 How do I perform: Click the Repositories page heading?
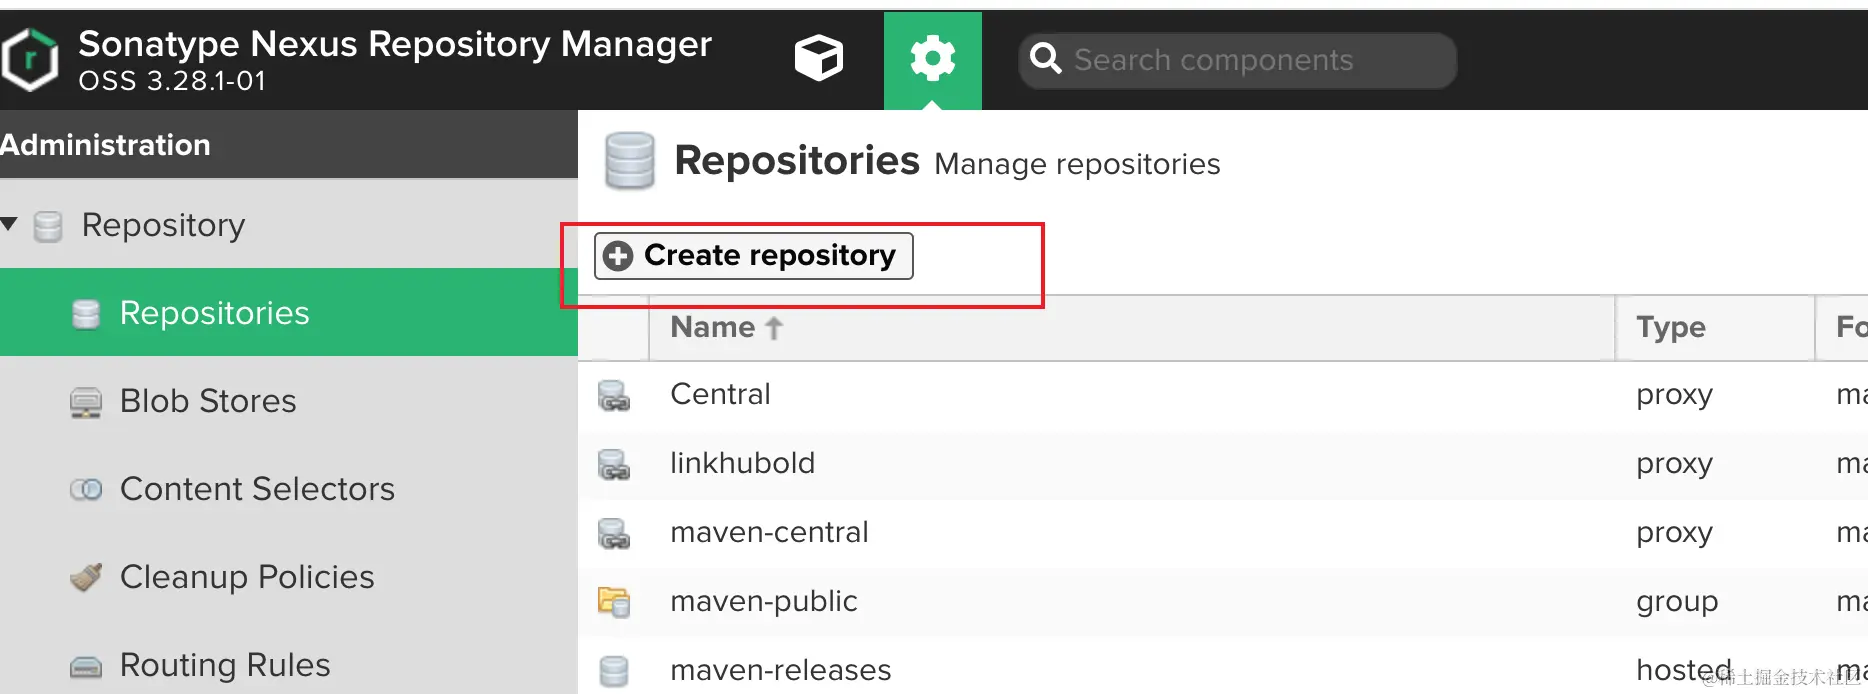[796, 161]
